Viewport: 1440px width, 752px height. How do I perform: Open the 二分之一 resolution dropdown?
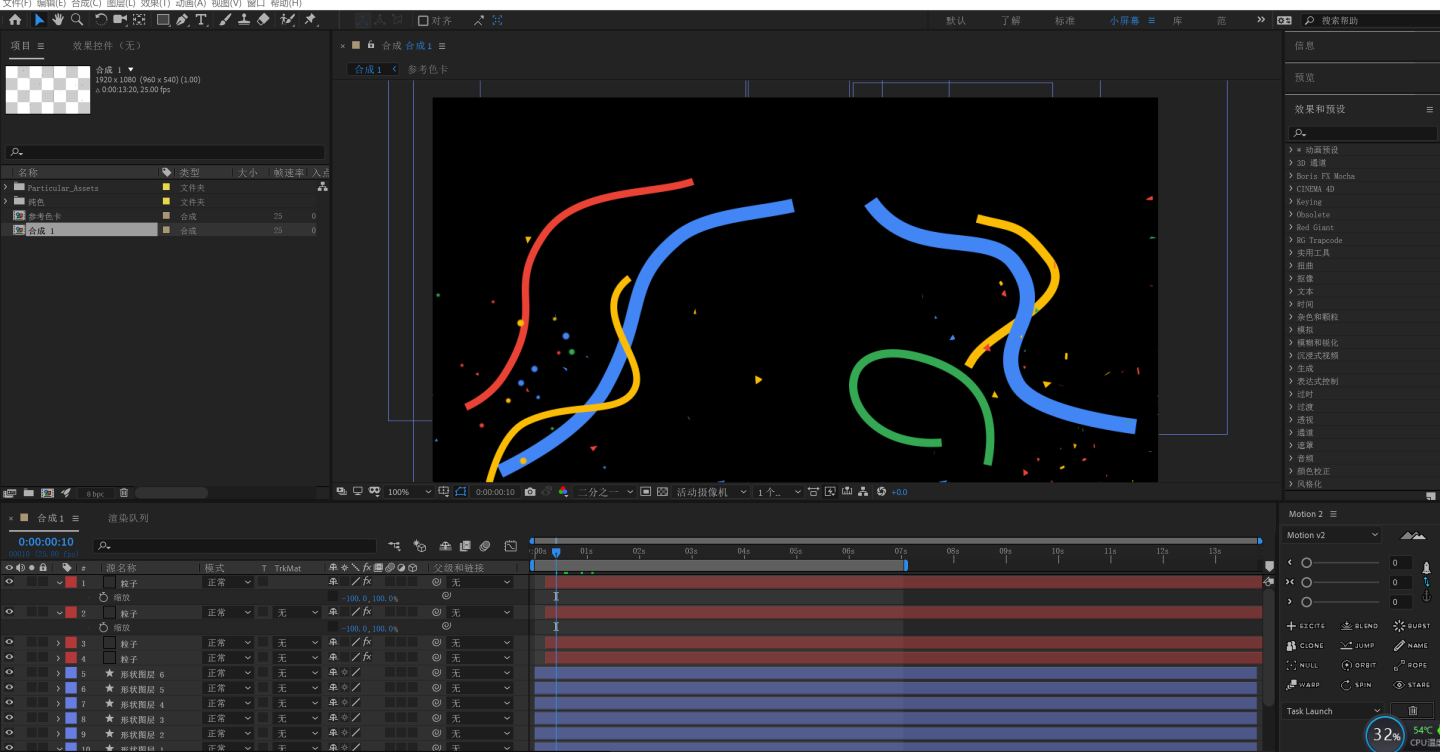[x=605, y=492]
